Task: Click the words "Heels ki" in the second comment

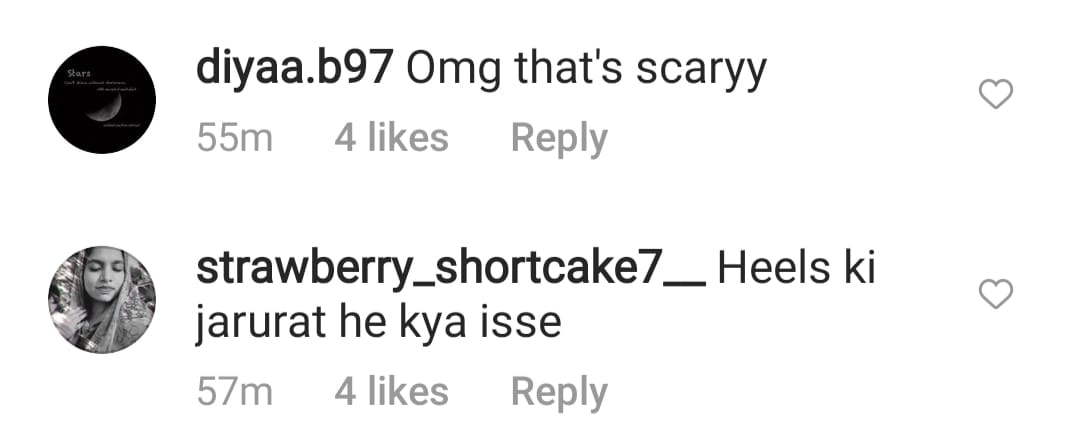Action: pyautogui.click(x=796, y=268)
